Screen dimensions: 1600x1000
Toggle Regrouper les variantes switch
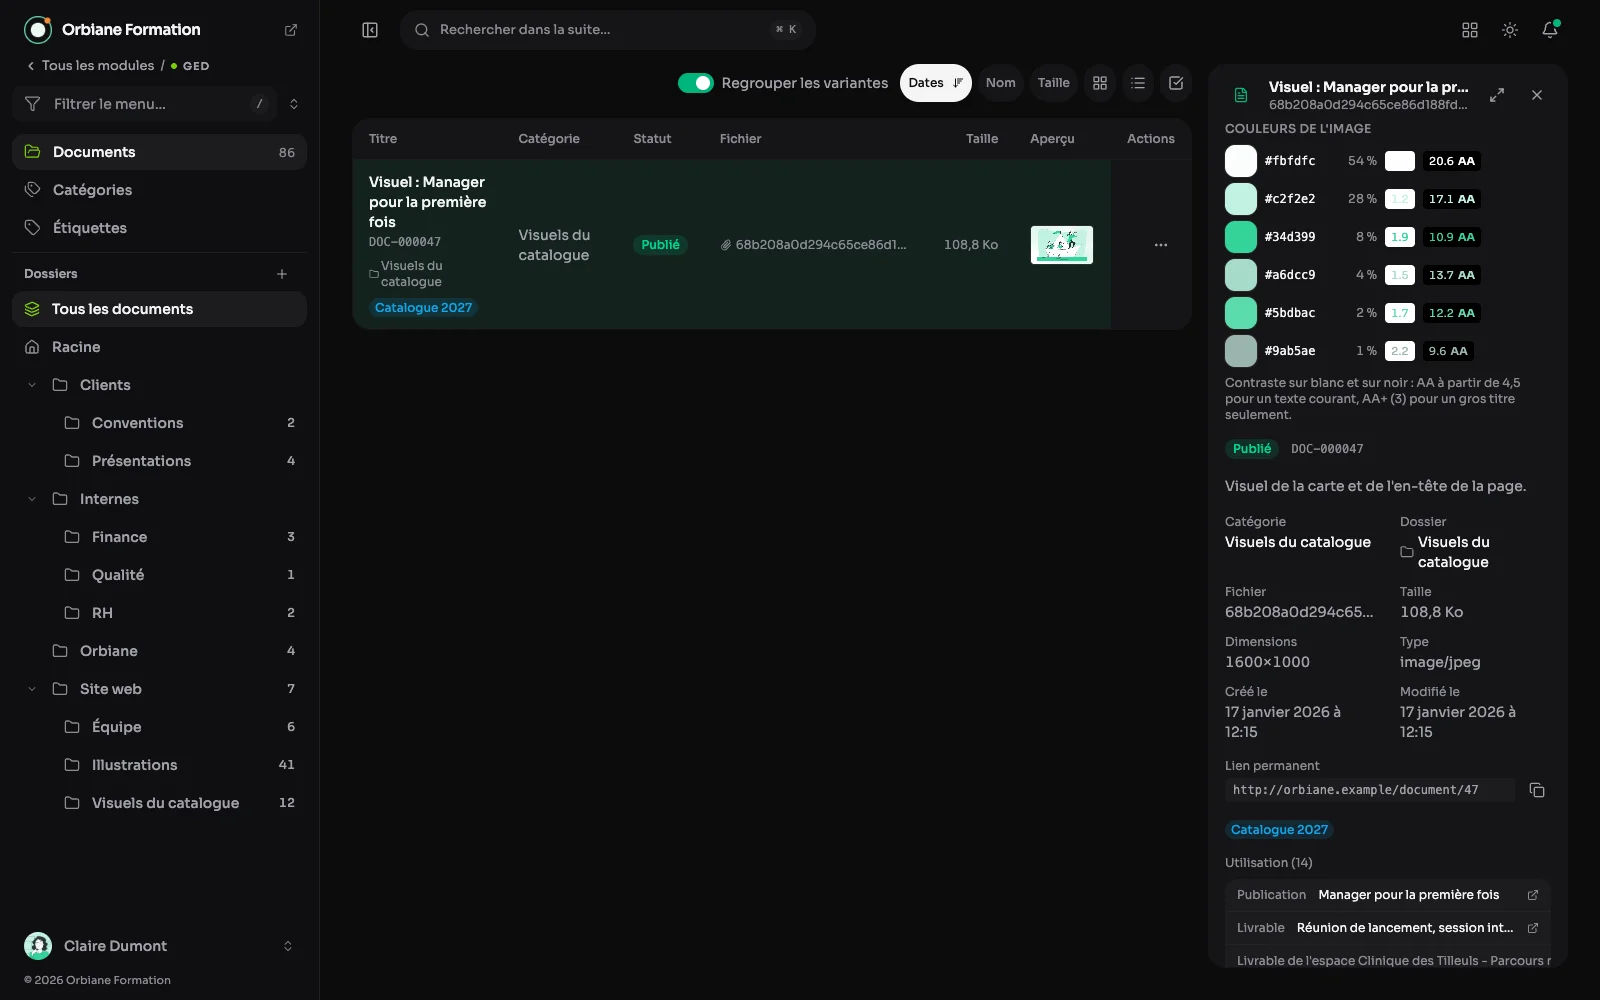pyautogui.click(x=696, y=83)
